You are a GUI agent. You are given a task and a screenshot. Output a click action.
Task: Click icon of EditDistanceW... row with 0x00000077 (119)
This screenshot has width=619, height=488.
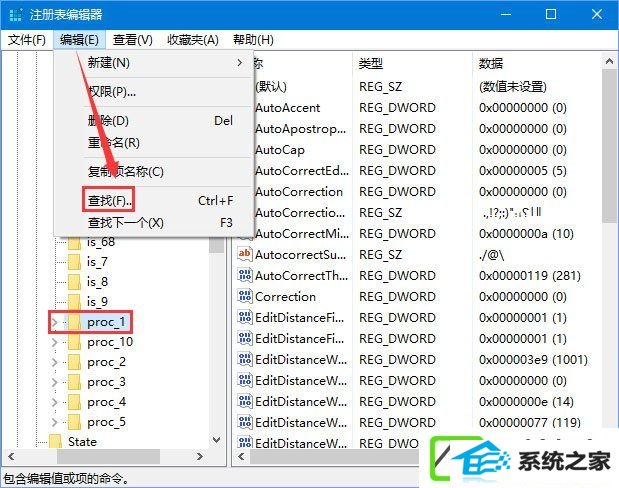244,422
